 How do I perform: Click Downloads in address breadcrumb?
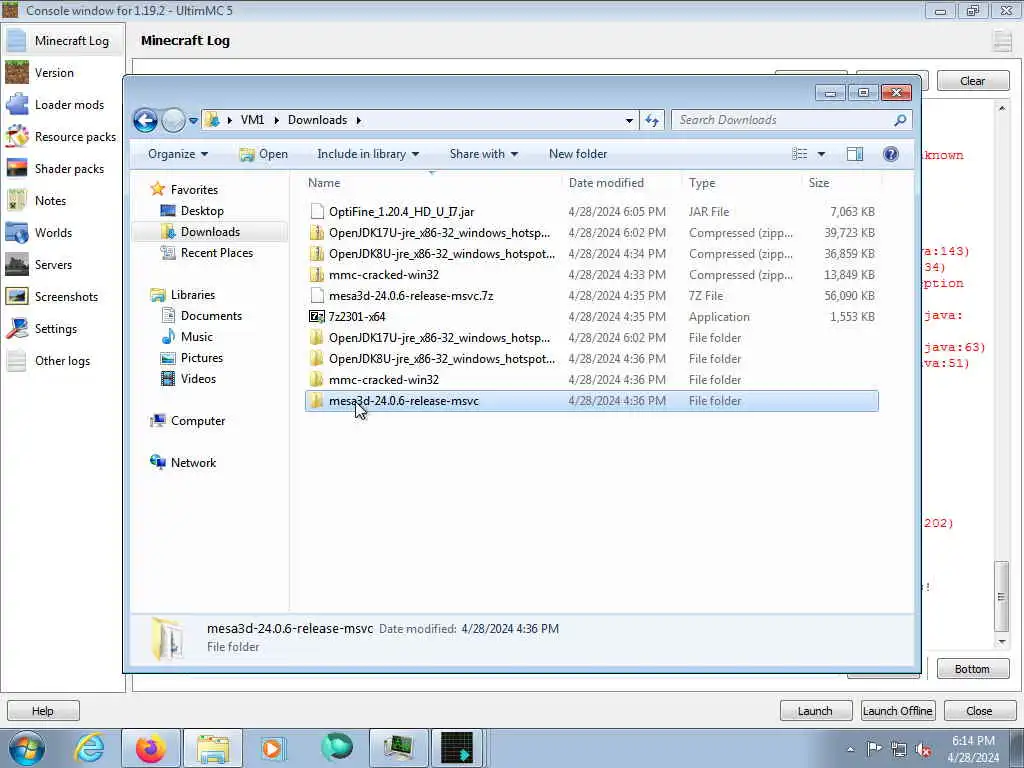click(317, 120)
